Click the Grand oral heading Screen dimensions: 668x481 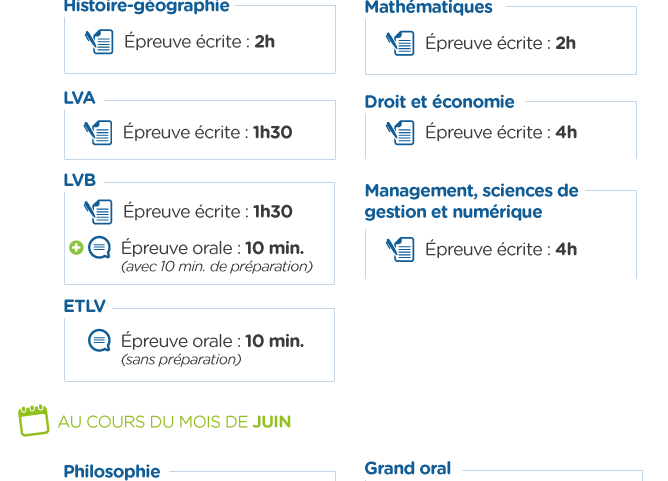(x=408, y=468)
